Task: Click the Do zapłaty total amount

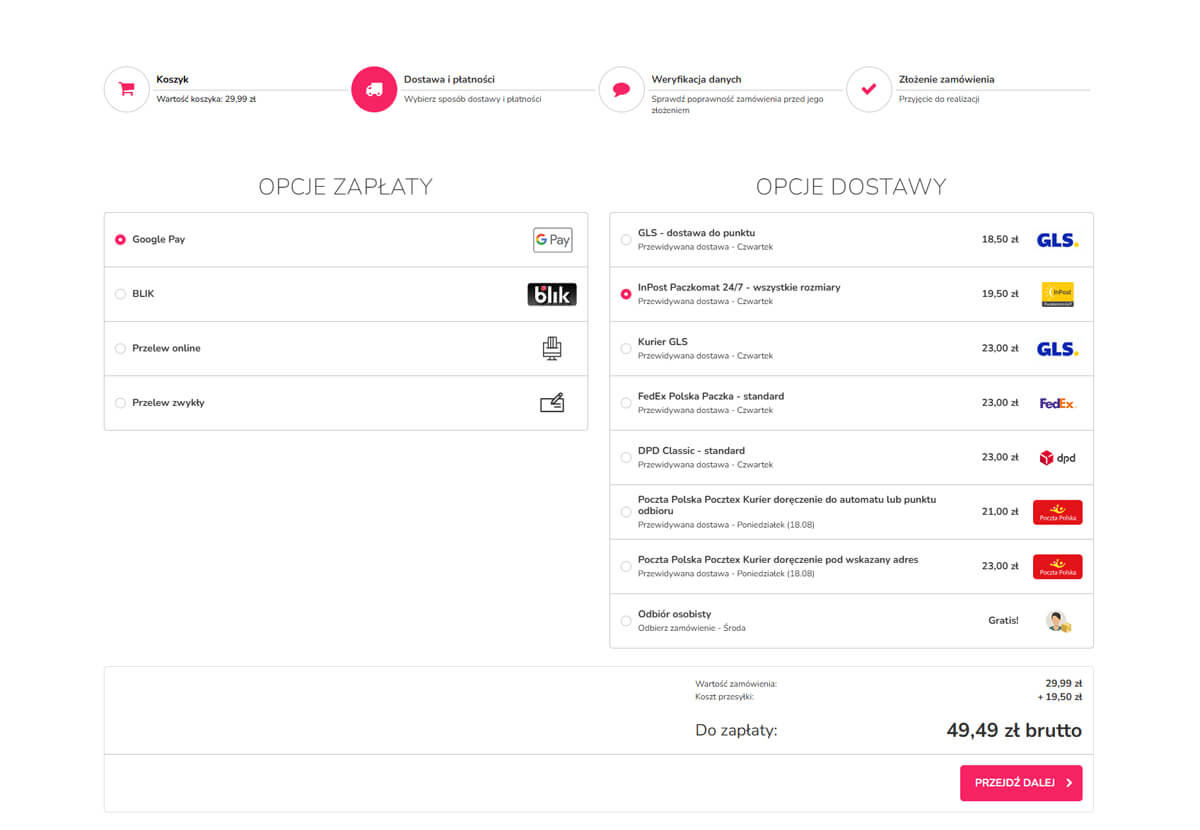Action: [x=1013, y=730]
